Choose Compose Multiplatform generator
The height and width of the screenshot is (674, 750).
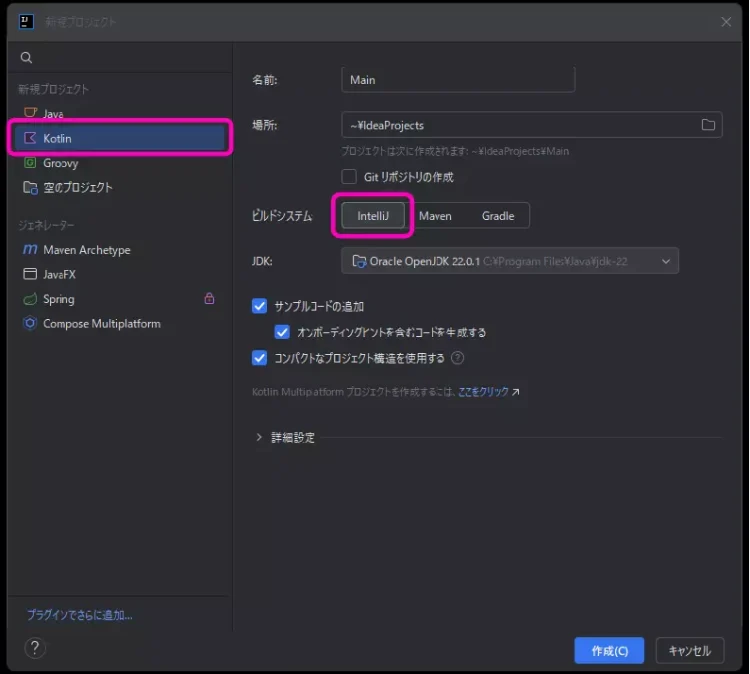click(x=120, y=323)
